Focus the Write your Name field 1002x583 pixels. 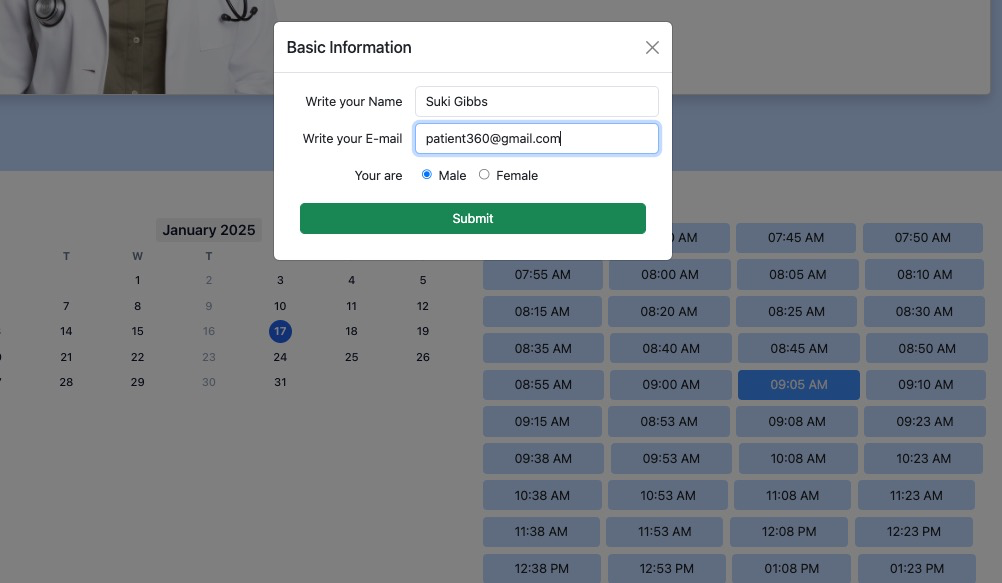[x=537, y=102]
